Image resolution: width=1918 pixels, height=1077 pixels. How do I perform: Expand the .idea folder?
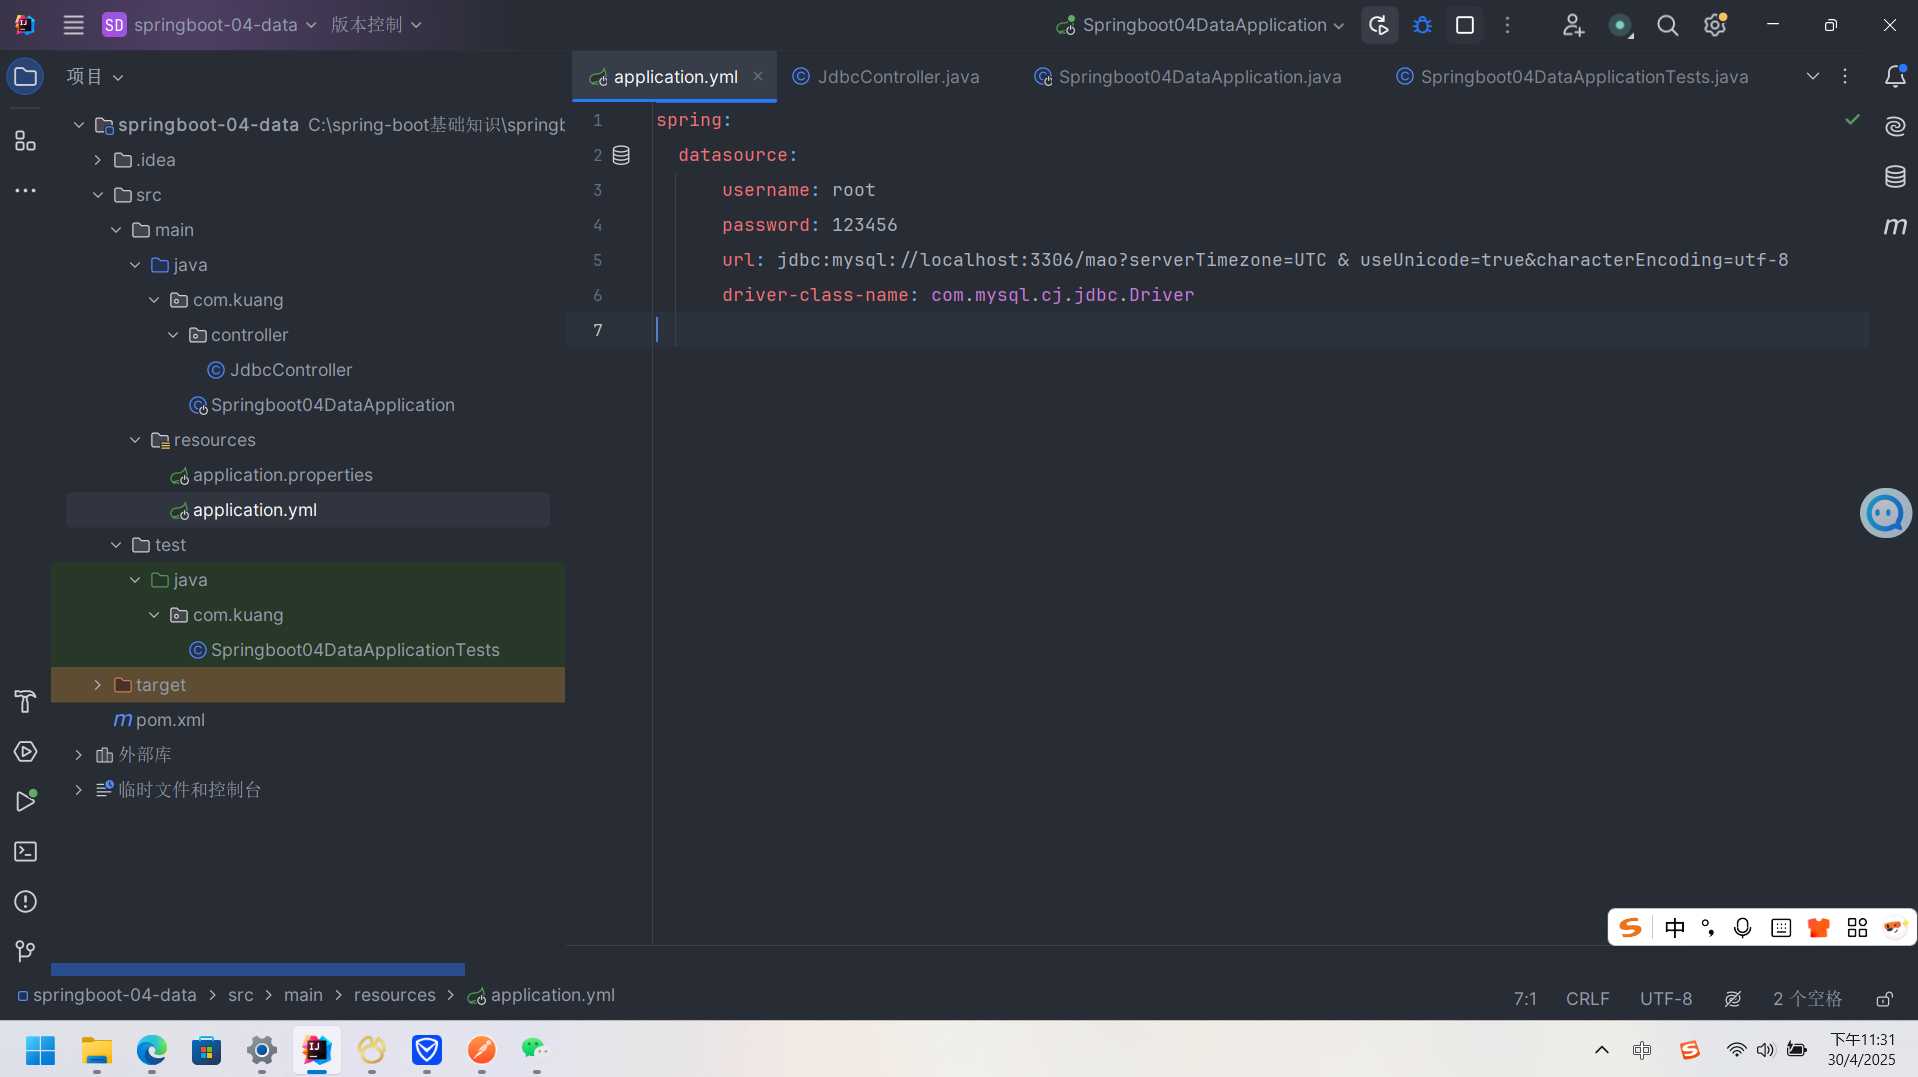pos(97,160)
